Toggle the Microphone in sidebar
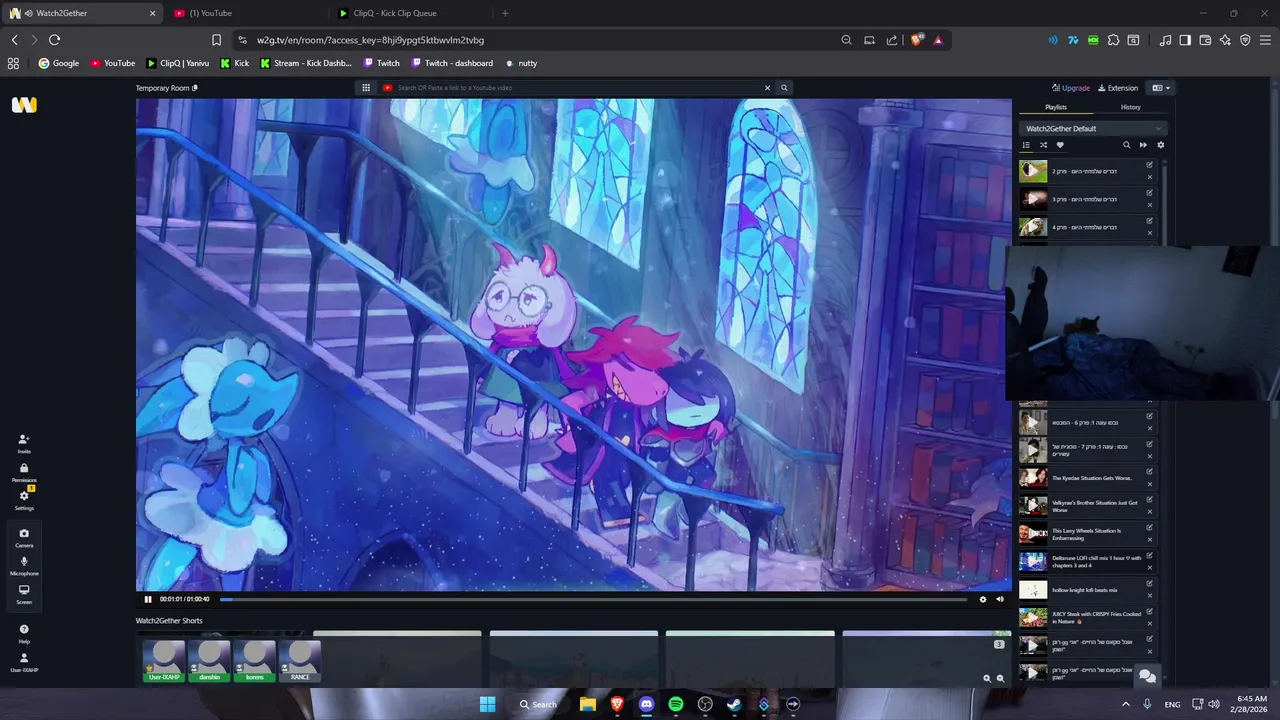 [x=24, y=565]
